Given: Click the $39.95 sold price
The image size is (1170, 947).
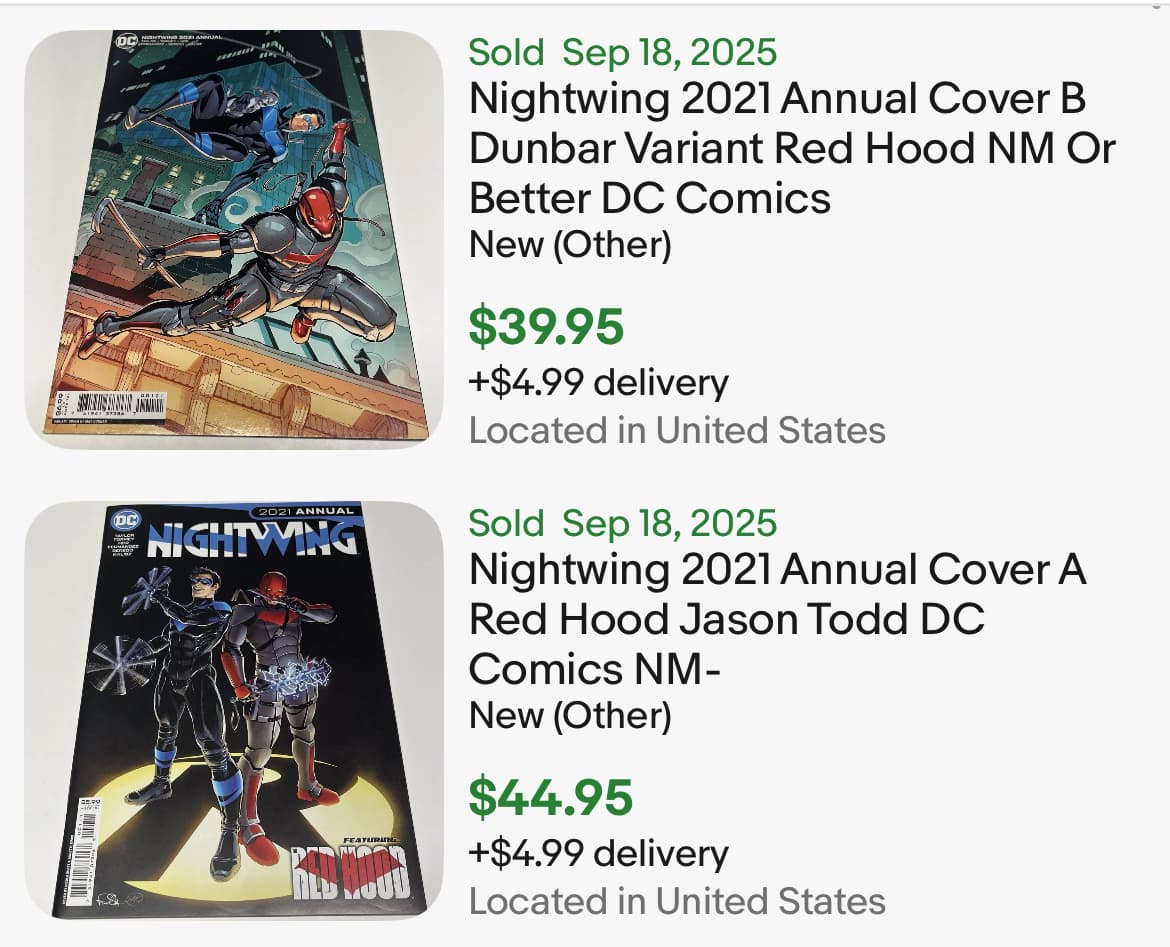Looking at the screenshot, I should 546,326.
